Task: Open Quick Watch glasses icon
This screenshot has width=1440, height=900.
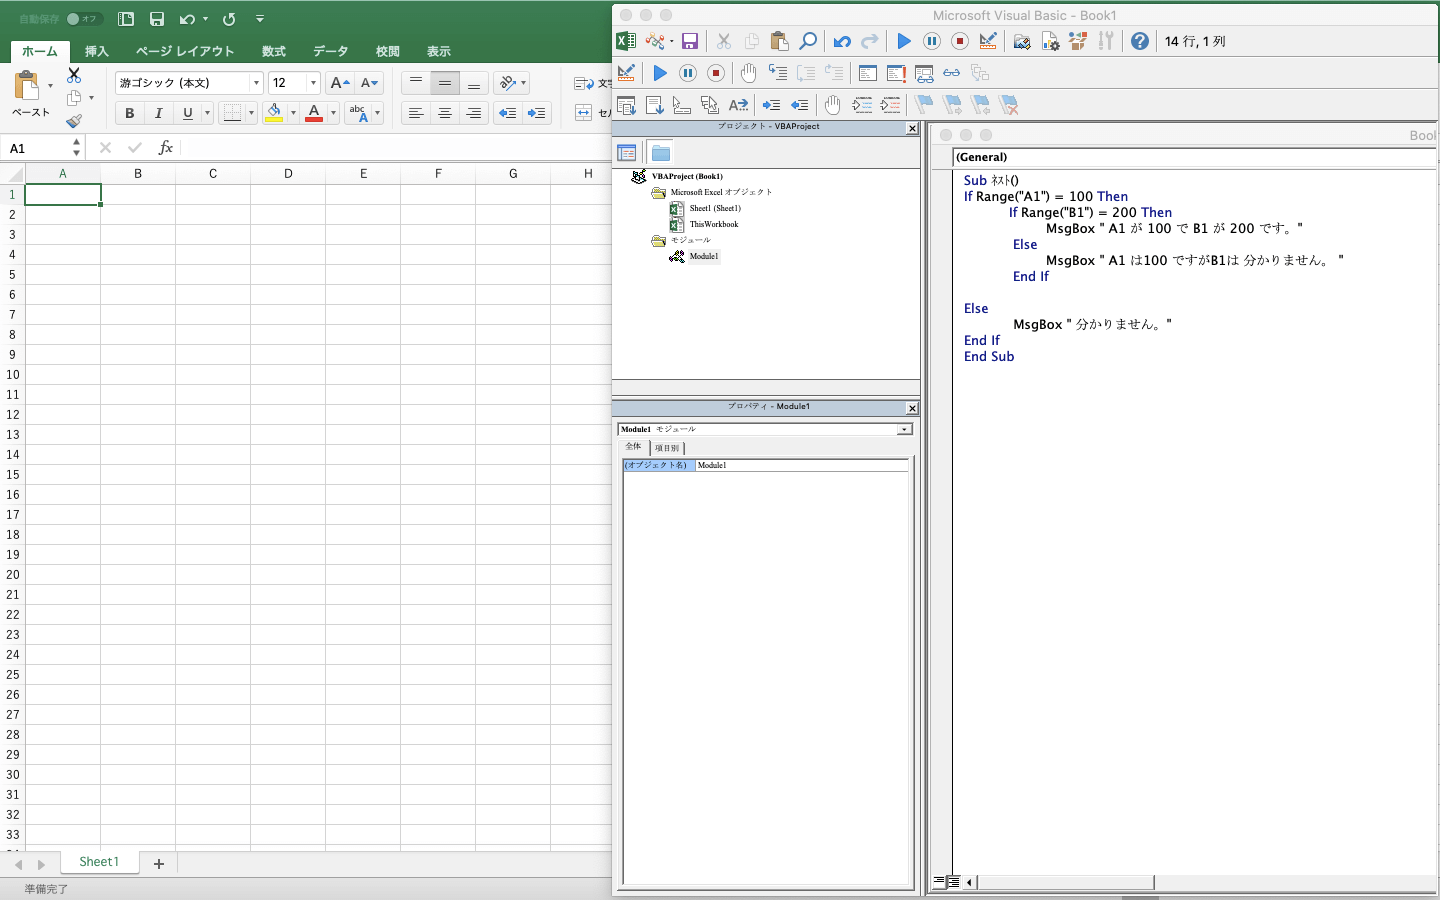Action: [952, 73]
